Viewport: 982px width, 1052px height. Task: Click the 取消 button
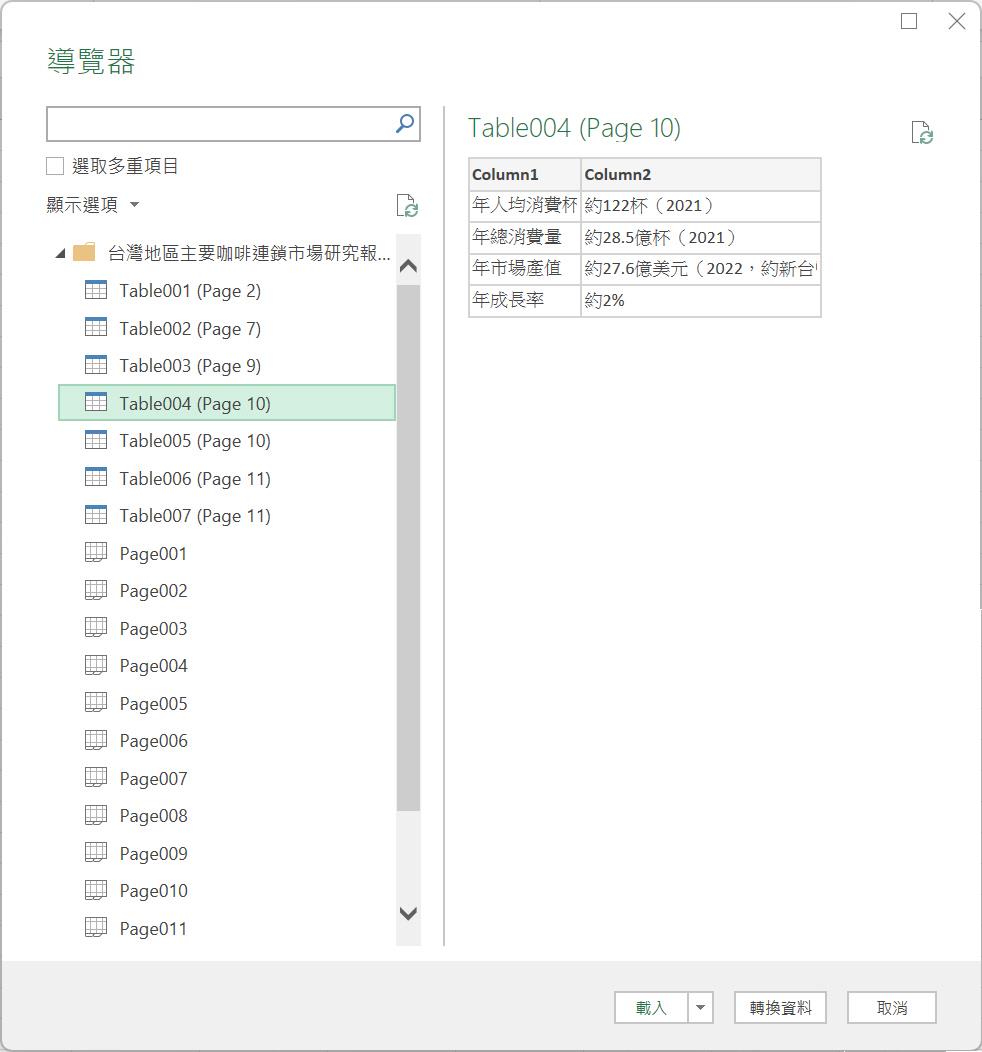pos(891,1008)
